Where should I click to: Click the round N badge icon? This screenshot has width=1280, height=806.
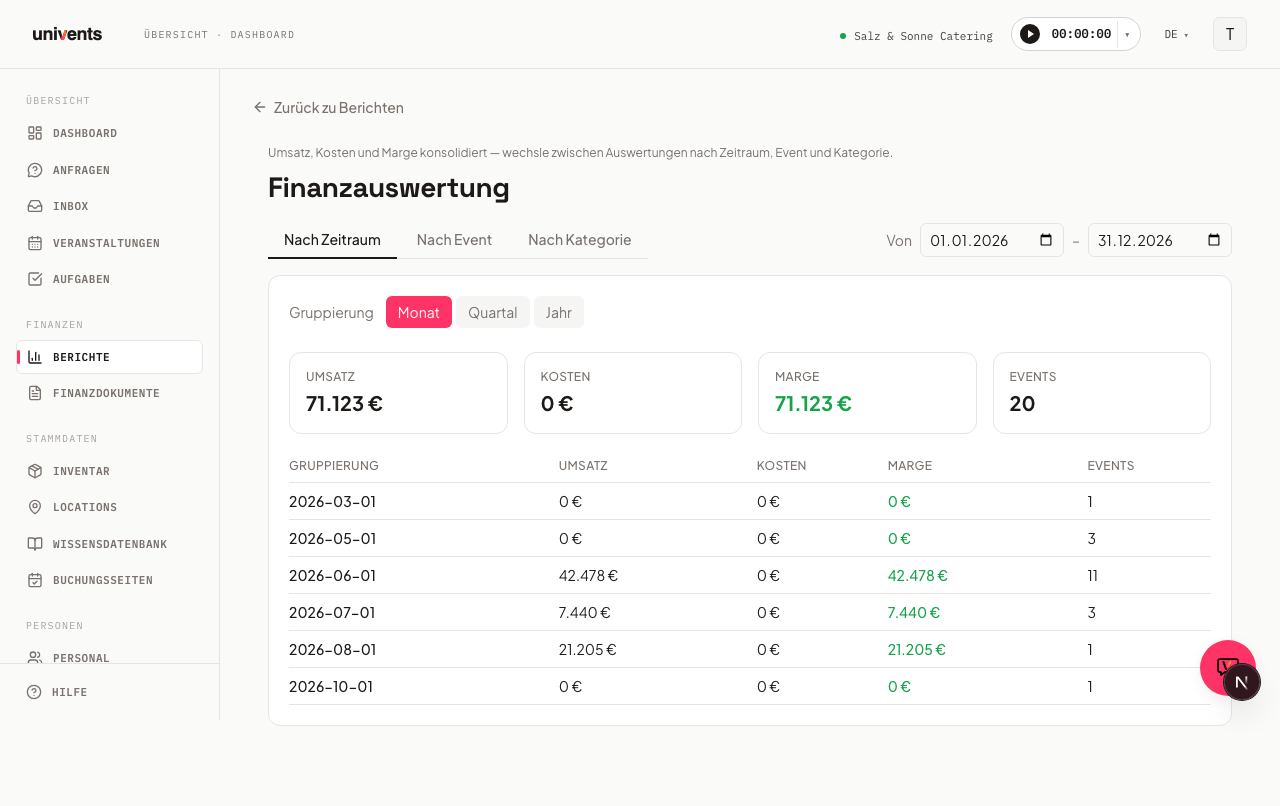click(x=1242, y=682)
